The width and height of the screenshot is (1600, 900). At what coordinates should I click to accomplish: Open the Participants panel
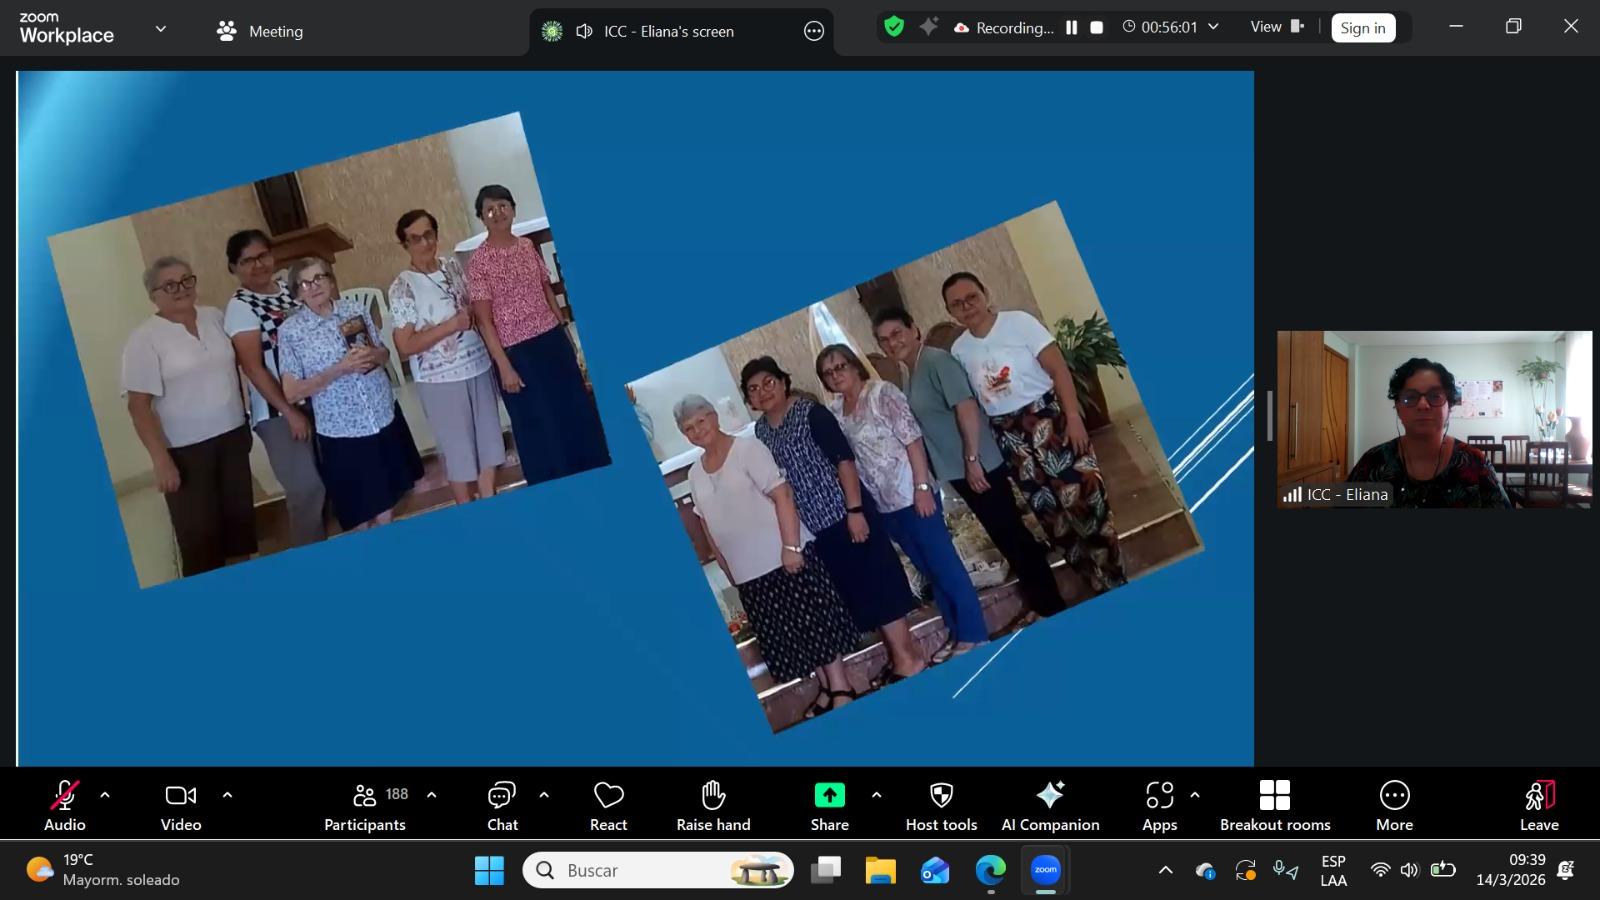click(365, 805)
